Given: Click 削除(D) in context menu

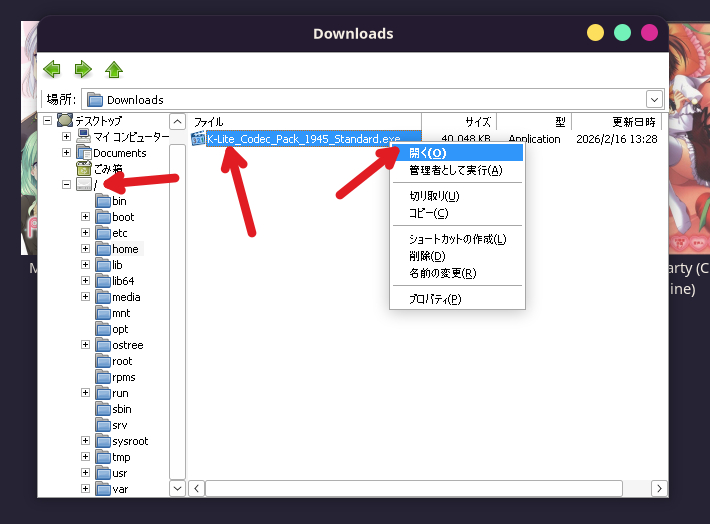Looking at the screenshot, I should (x=427, y=256).
